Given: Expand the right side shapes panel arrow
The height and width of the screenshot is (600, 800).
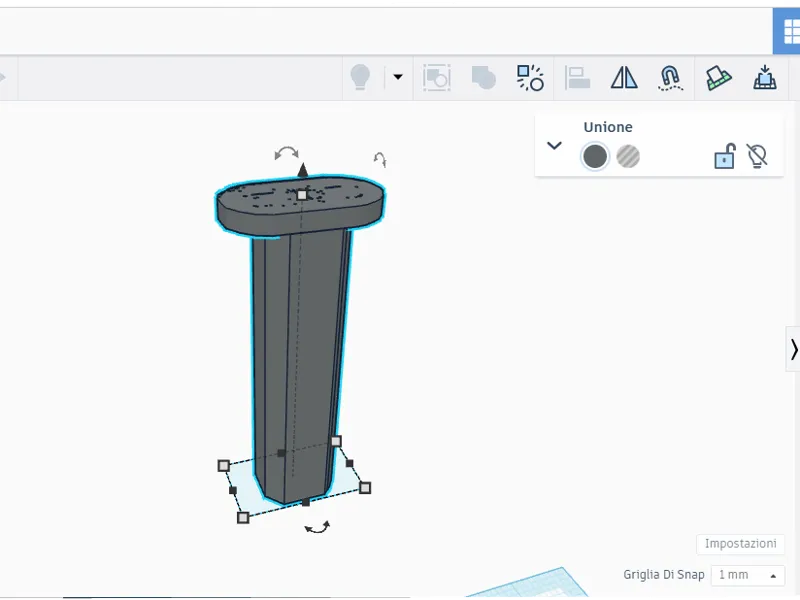Looking at the screenshot, I should pos(793,349).
